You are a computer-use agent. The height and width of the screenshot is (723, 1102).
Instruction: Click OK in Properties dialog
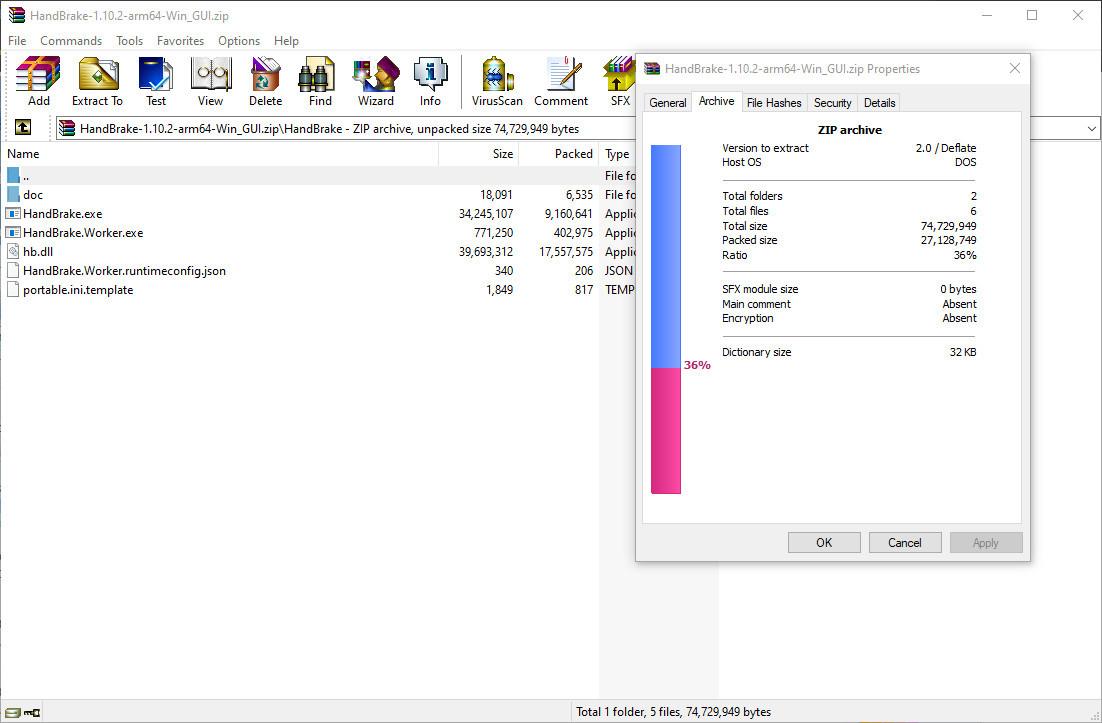pyautogui.click(x=824, y=542)
